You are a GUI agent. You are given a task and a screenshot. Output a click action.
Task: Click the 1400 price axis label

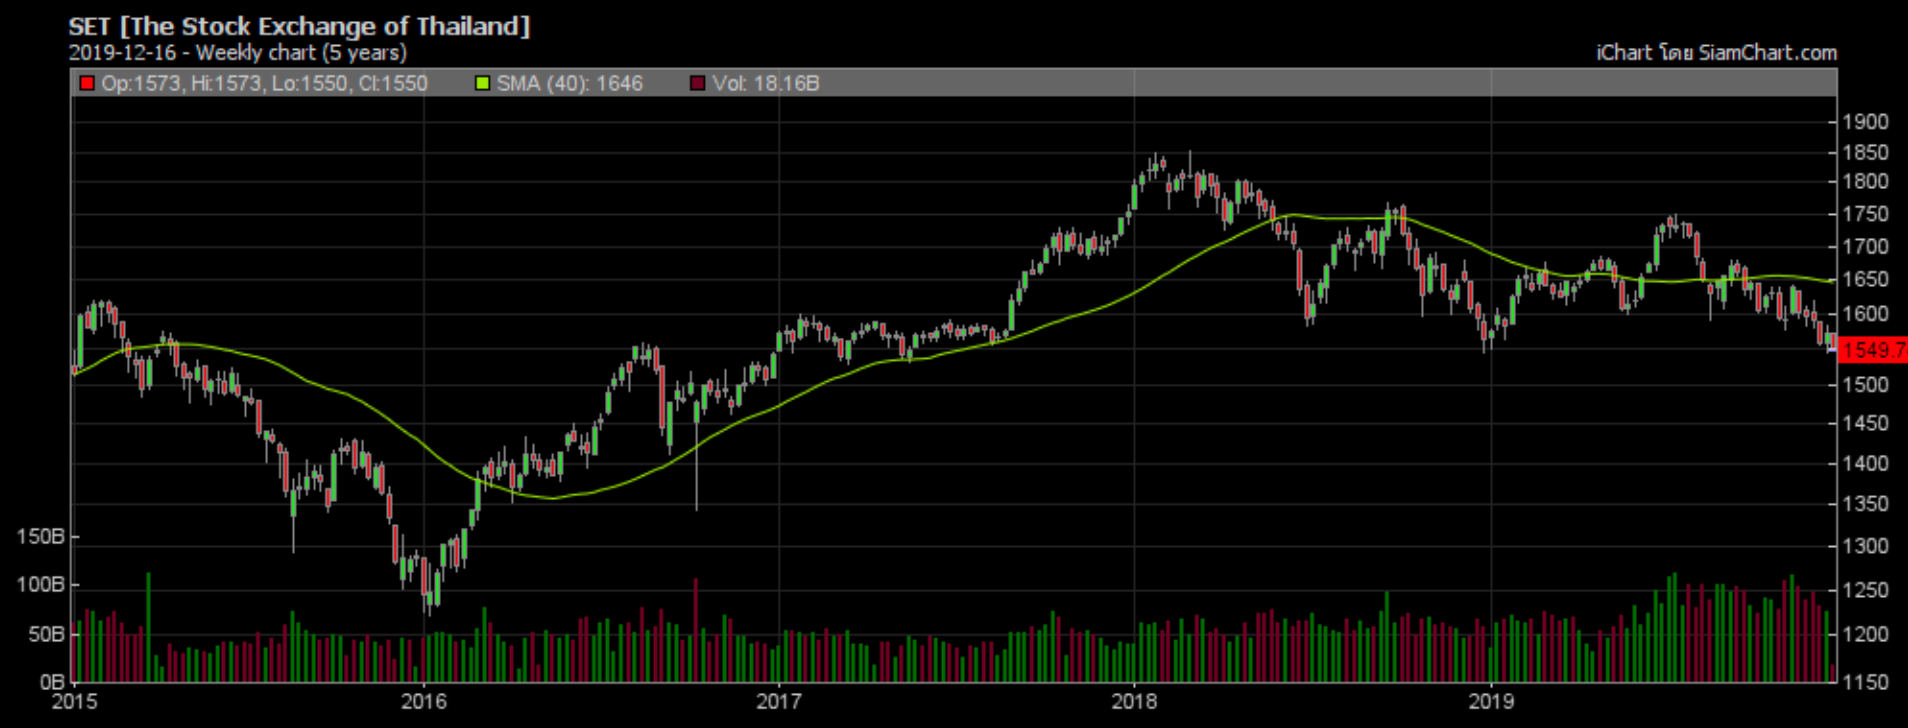[1865, 463]
